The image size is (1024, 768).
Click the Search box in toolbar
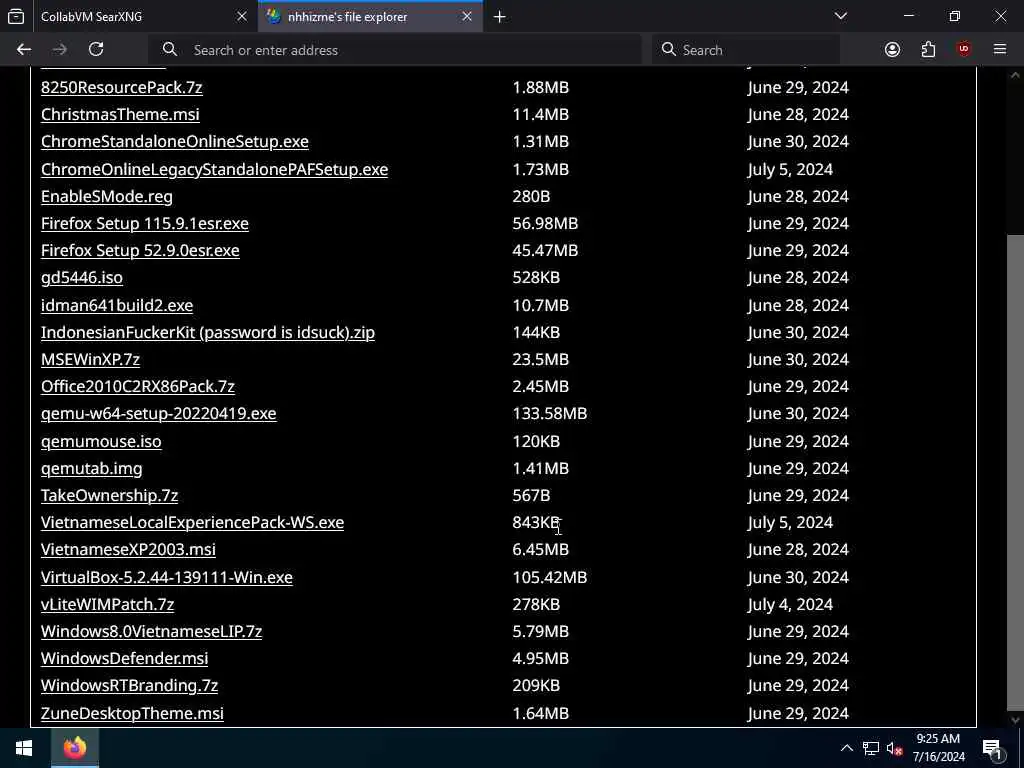746,50
